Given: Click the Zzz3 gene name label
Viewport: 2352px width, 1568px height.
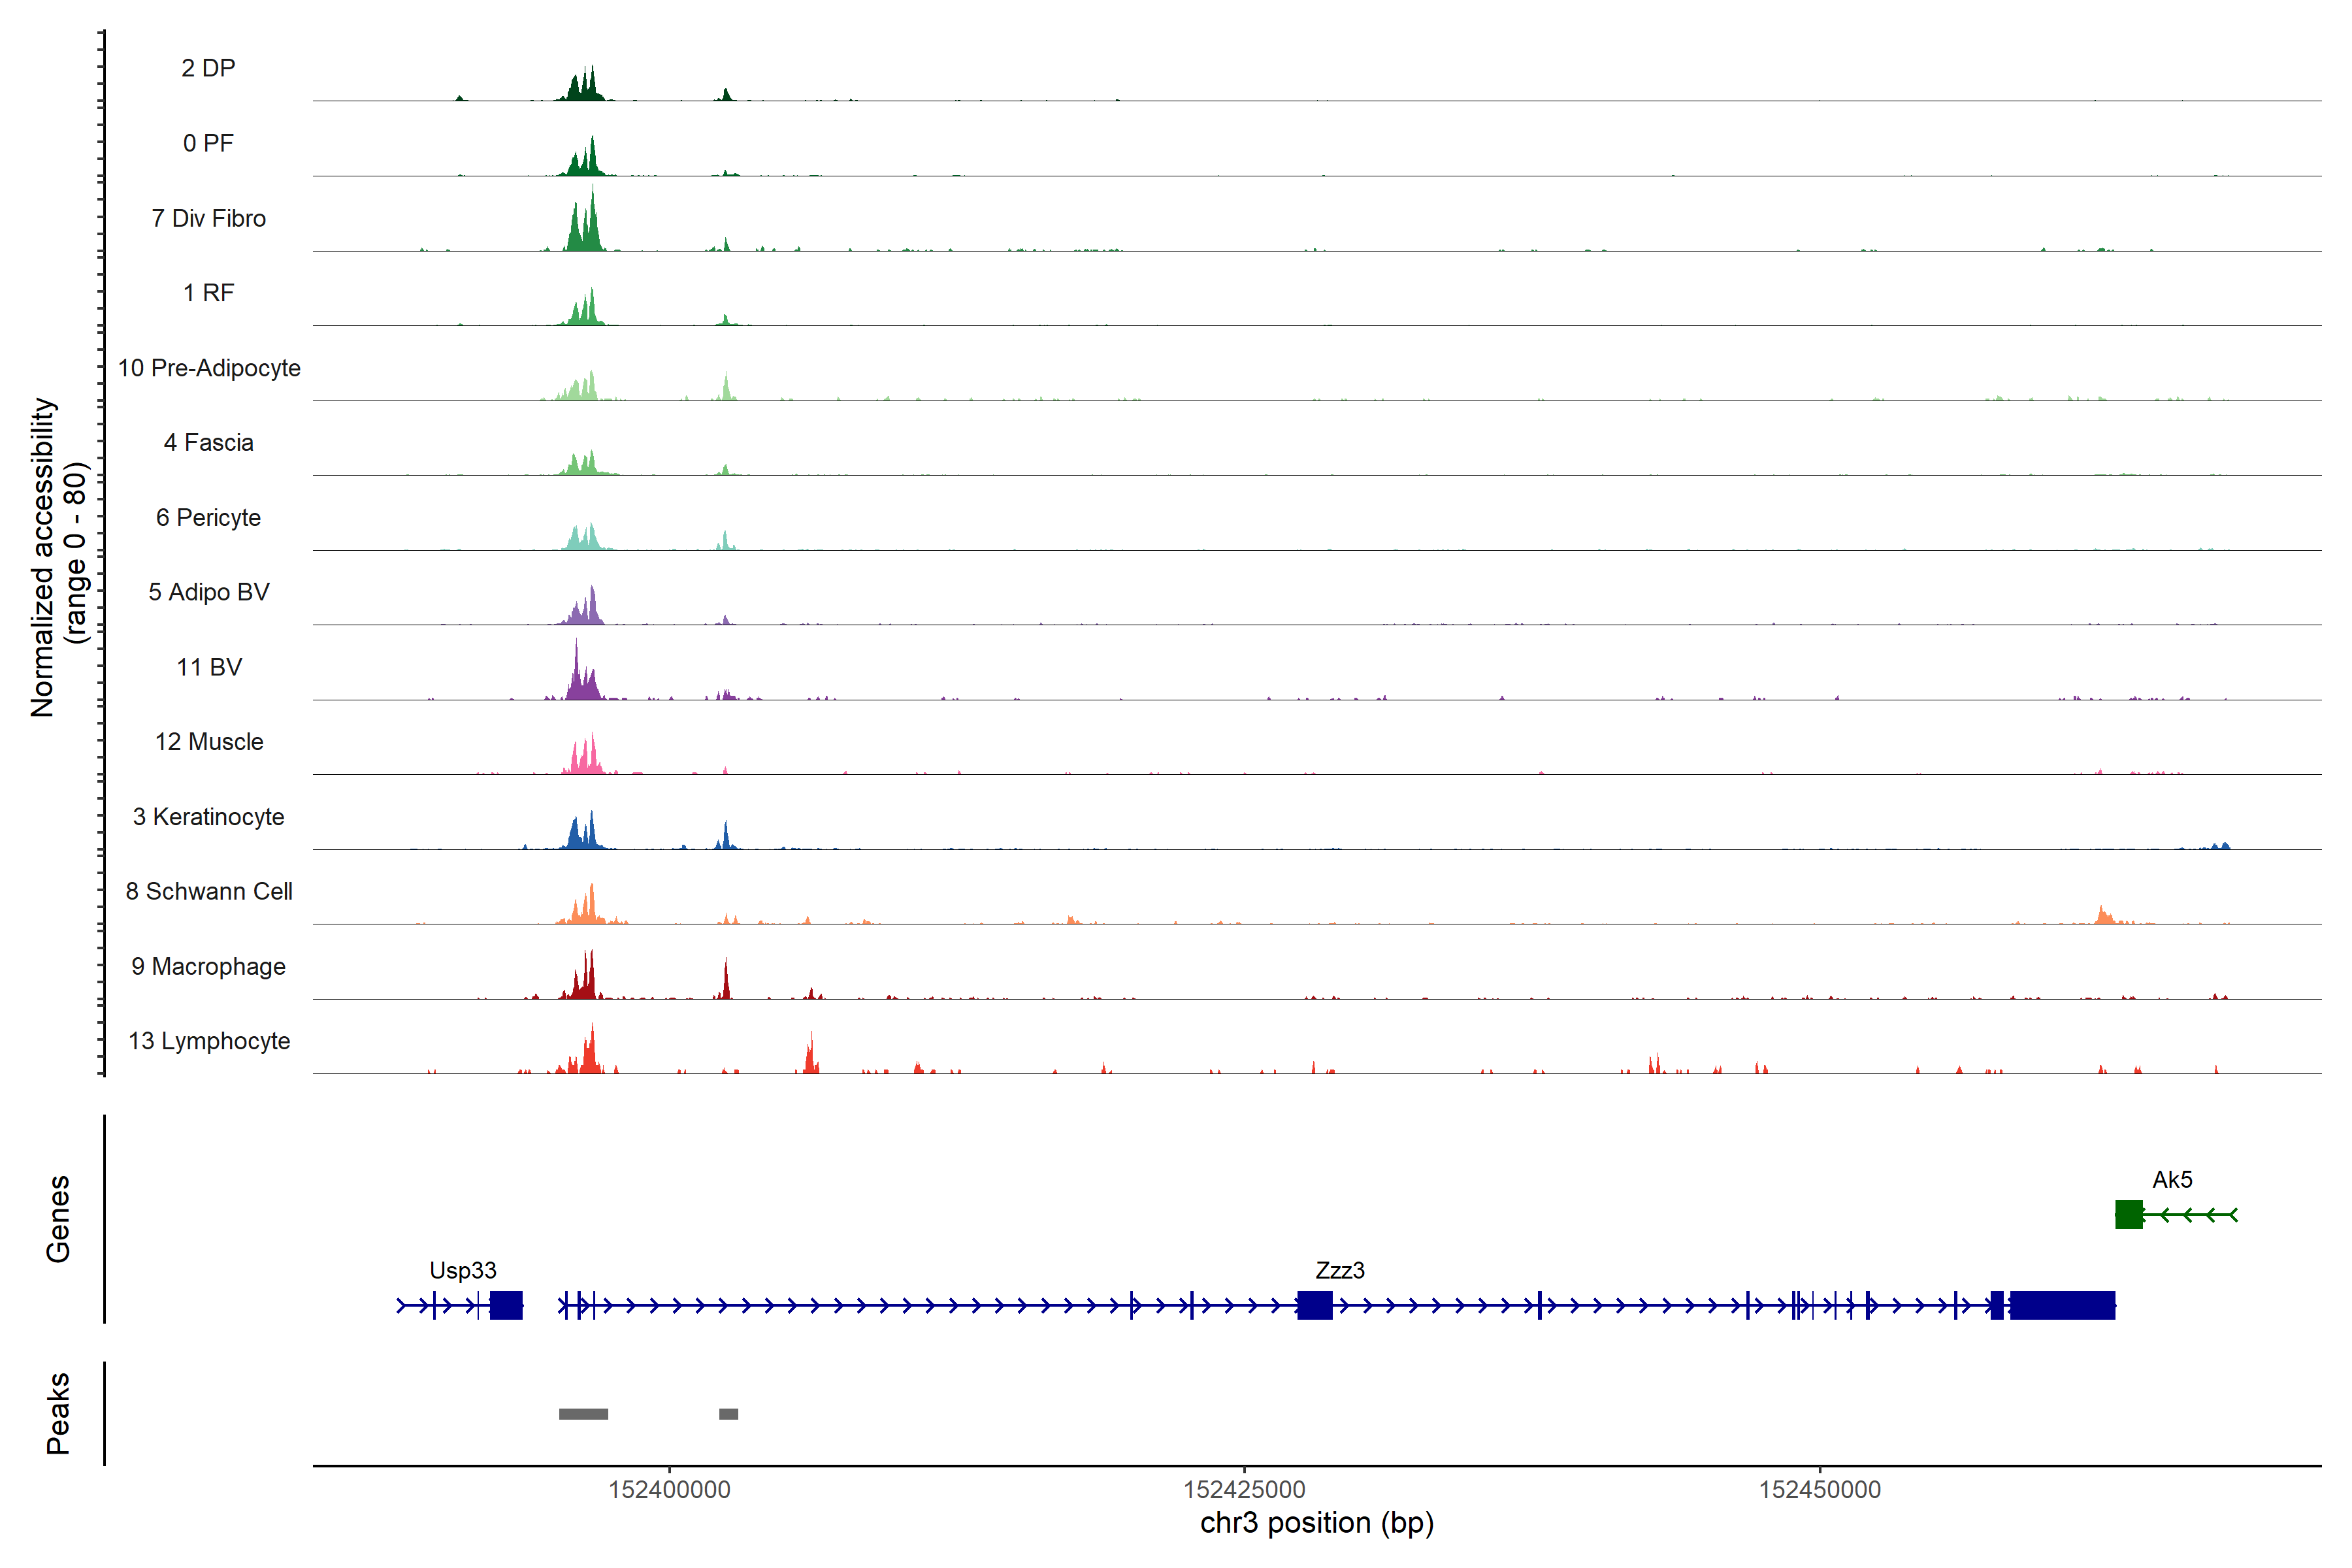Looking at the screenshot, I should point(1339,1270).
